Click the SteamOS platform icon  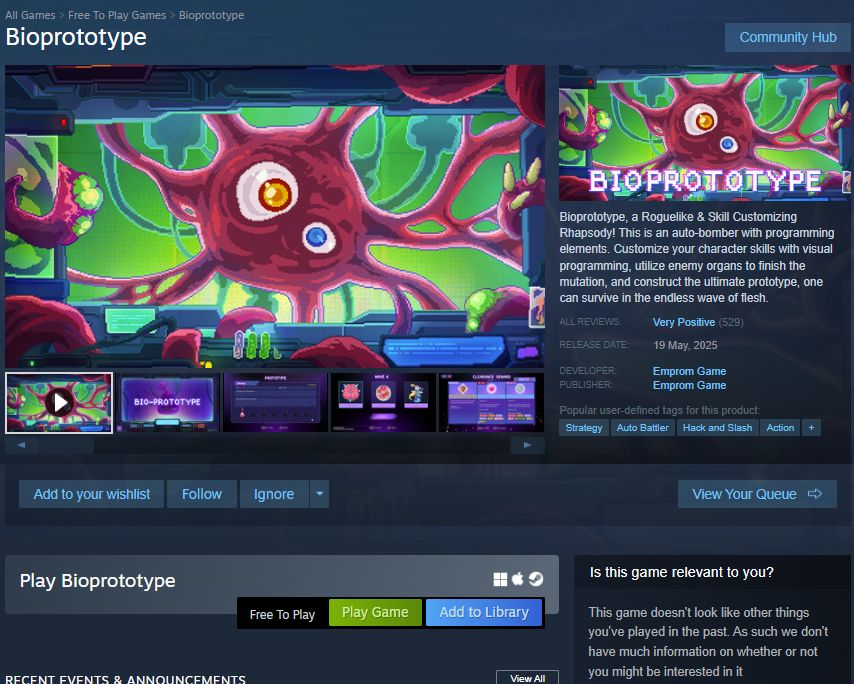click(x=536, y=579)
